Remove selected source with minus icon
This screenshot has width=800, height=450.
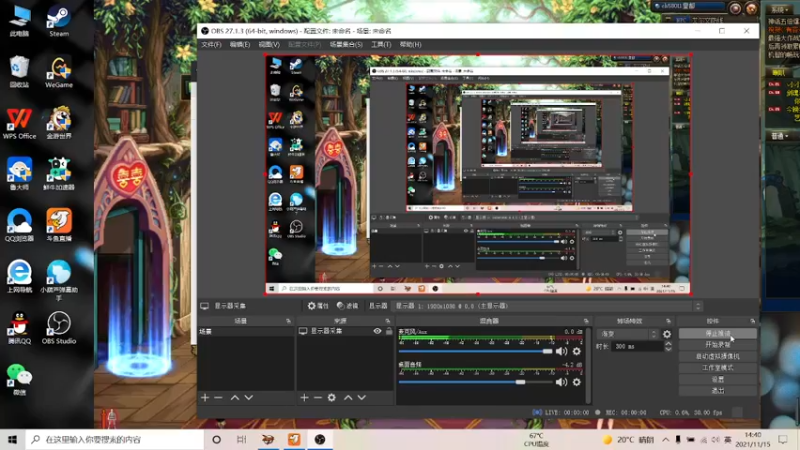coord(317,397)
